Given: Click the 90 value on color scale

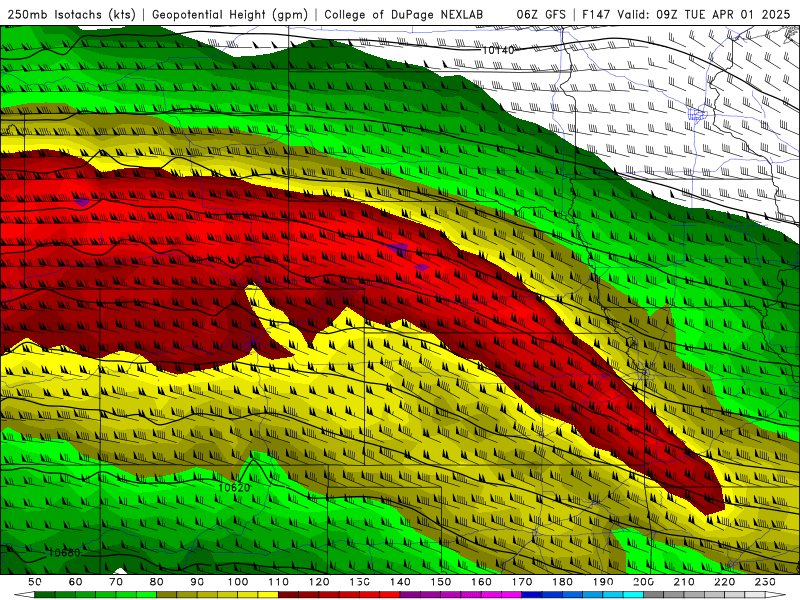Looking at the screenshot, I should 197,582.
